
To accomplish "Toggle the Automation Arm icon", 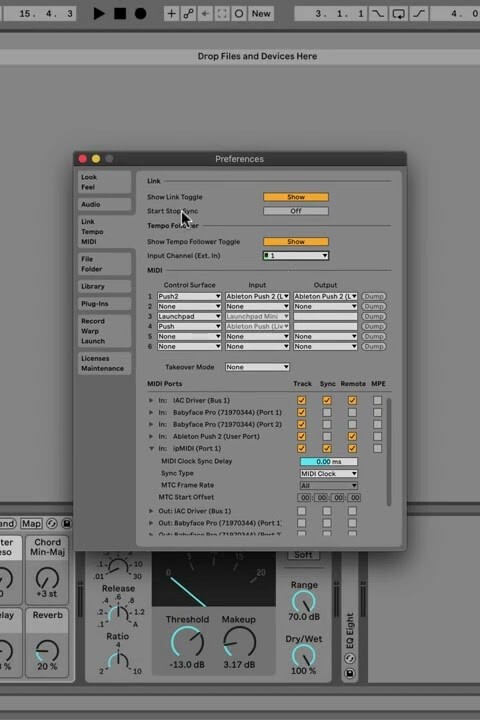I will [x=188, y=14].
